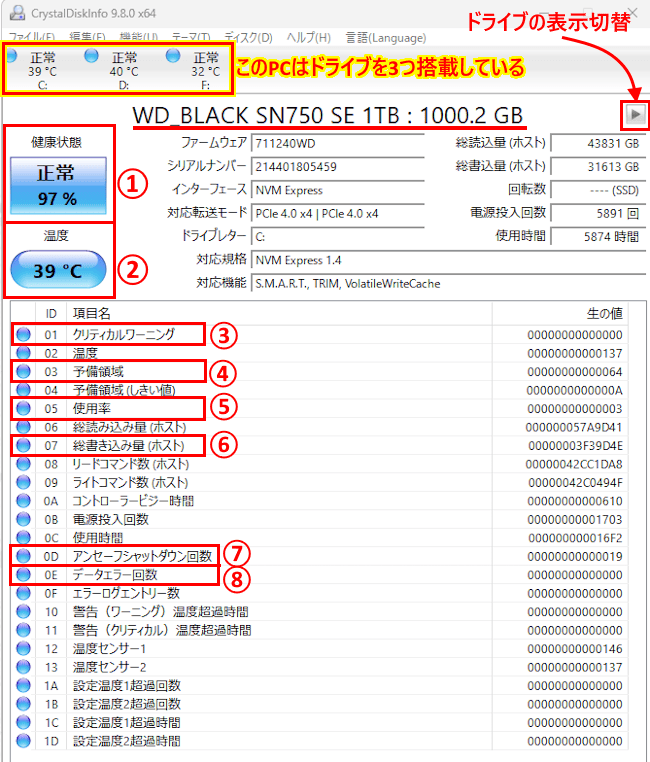Click status orb for 予備領域 (しきい値) row
This screenshot has height=762, width=650.
23,390
